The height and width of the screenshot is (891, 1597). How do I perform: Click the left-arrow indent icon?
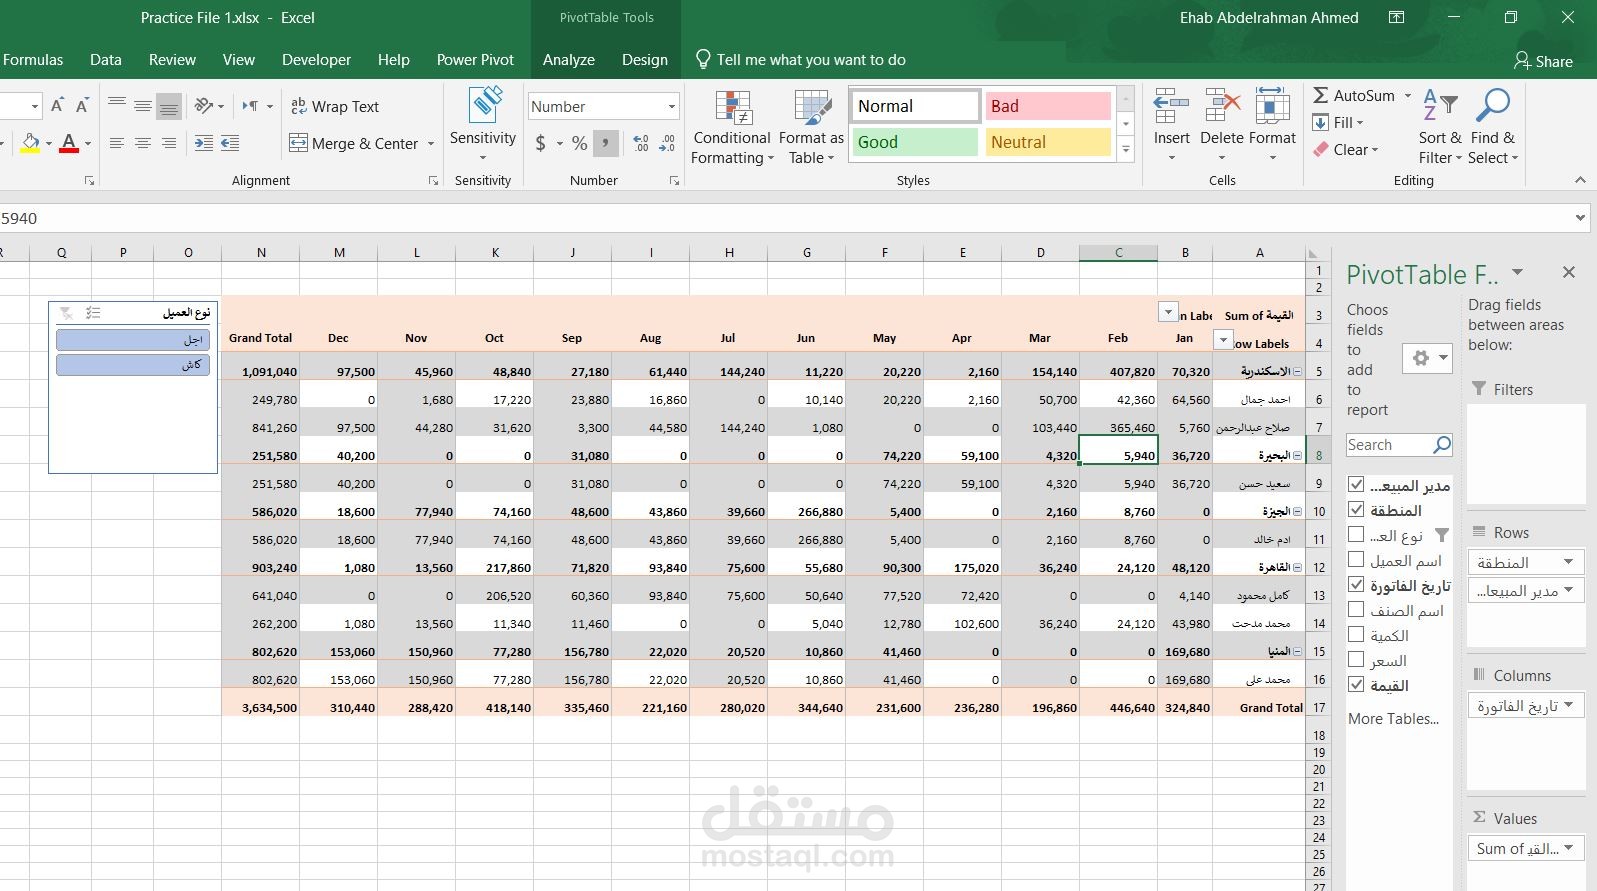(x=230, y=143)
